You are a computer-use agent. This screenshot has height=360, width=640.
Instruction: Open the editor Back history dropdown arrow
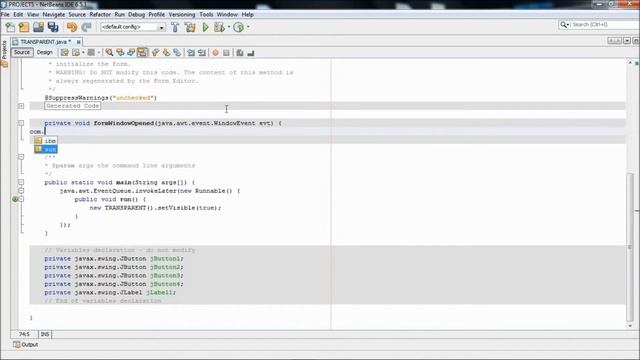pos(83,53)
